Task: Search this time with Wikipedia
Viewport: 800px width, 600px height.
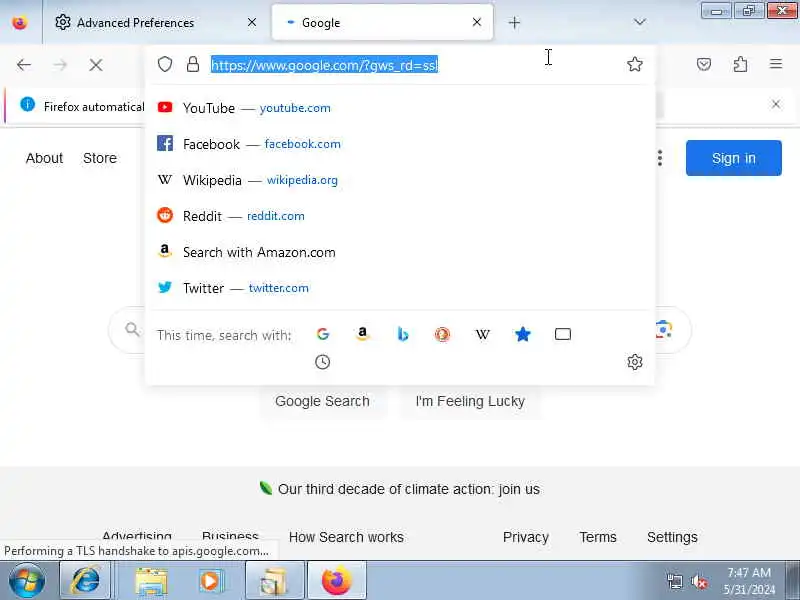Action: pyautogui.click(x=483, y=334)
